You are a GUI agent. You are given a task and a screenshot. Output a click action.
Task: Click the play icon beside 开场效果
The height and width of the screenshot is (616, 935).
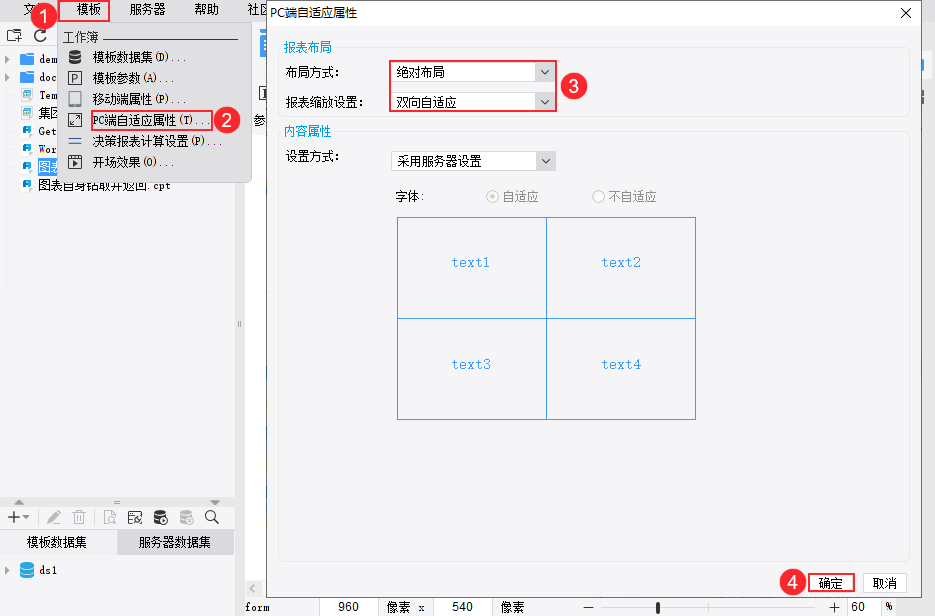coord(75,162)
